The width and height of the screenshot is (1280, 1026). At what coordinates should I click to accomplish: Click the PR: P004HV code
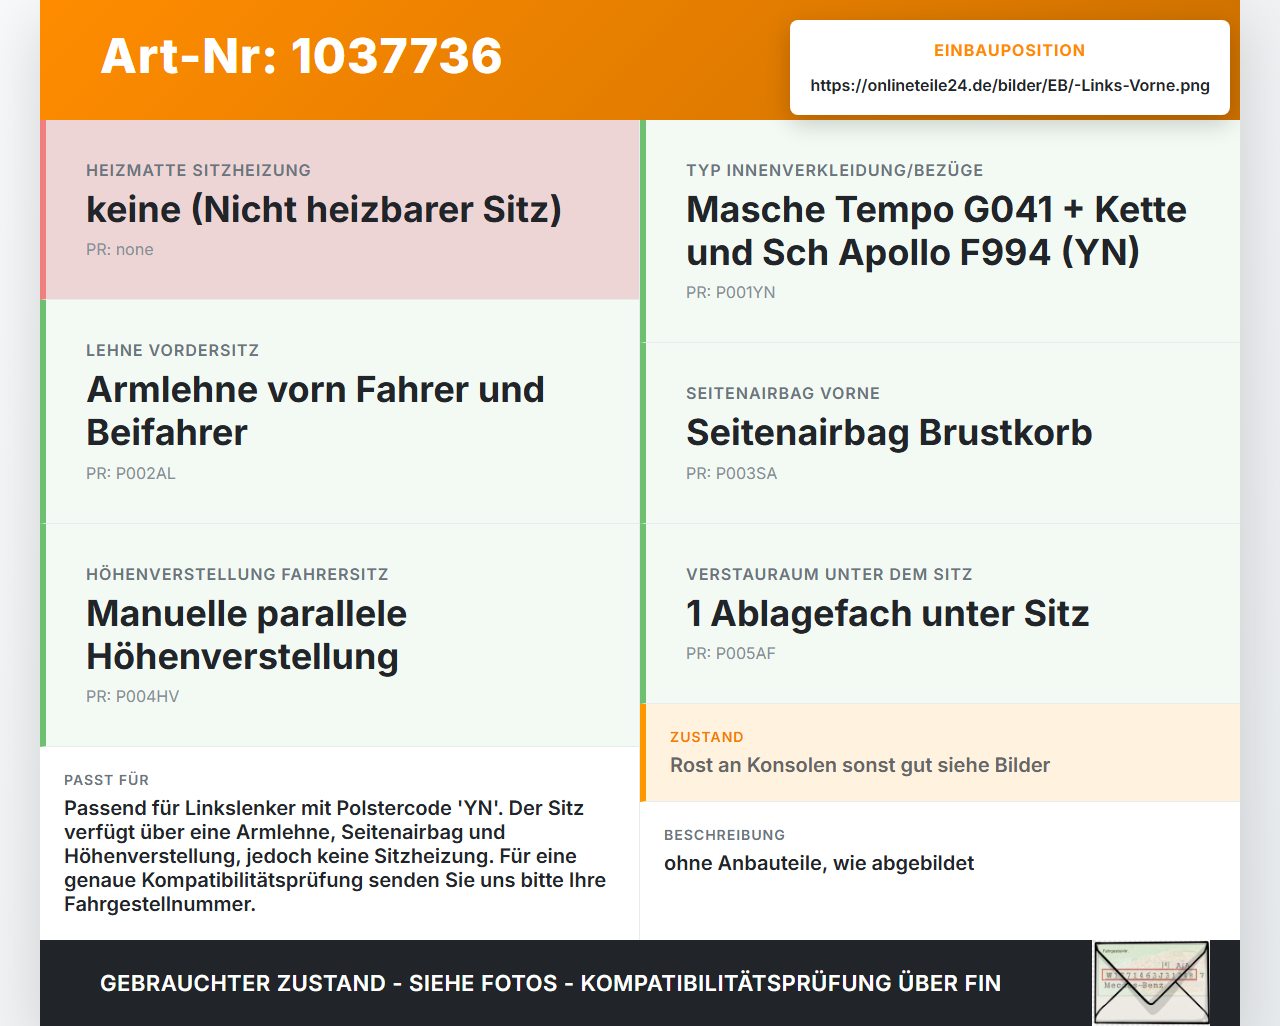point(133,696)
